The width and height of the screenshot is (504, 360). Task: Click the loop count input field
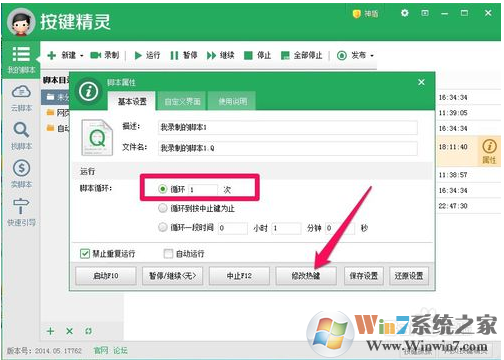[203, 190]
